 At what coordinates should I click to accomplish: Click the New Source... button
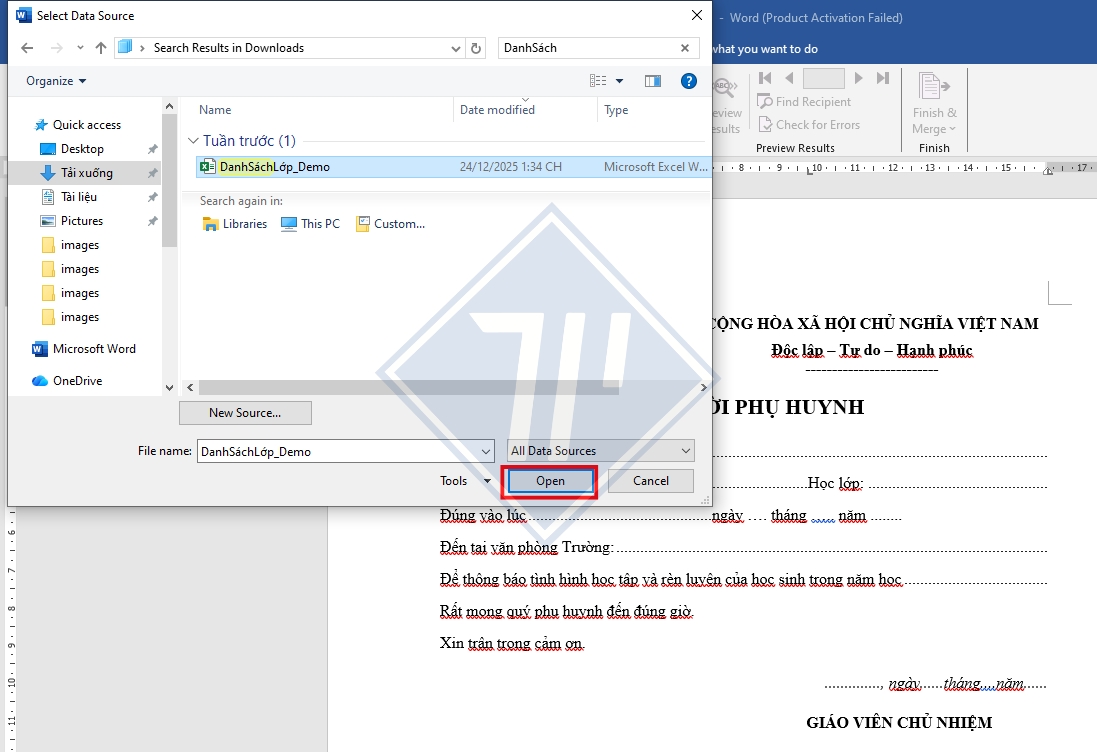tap(245, 412)
